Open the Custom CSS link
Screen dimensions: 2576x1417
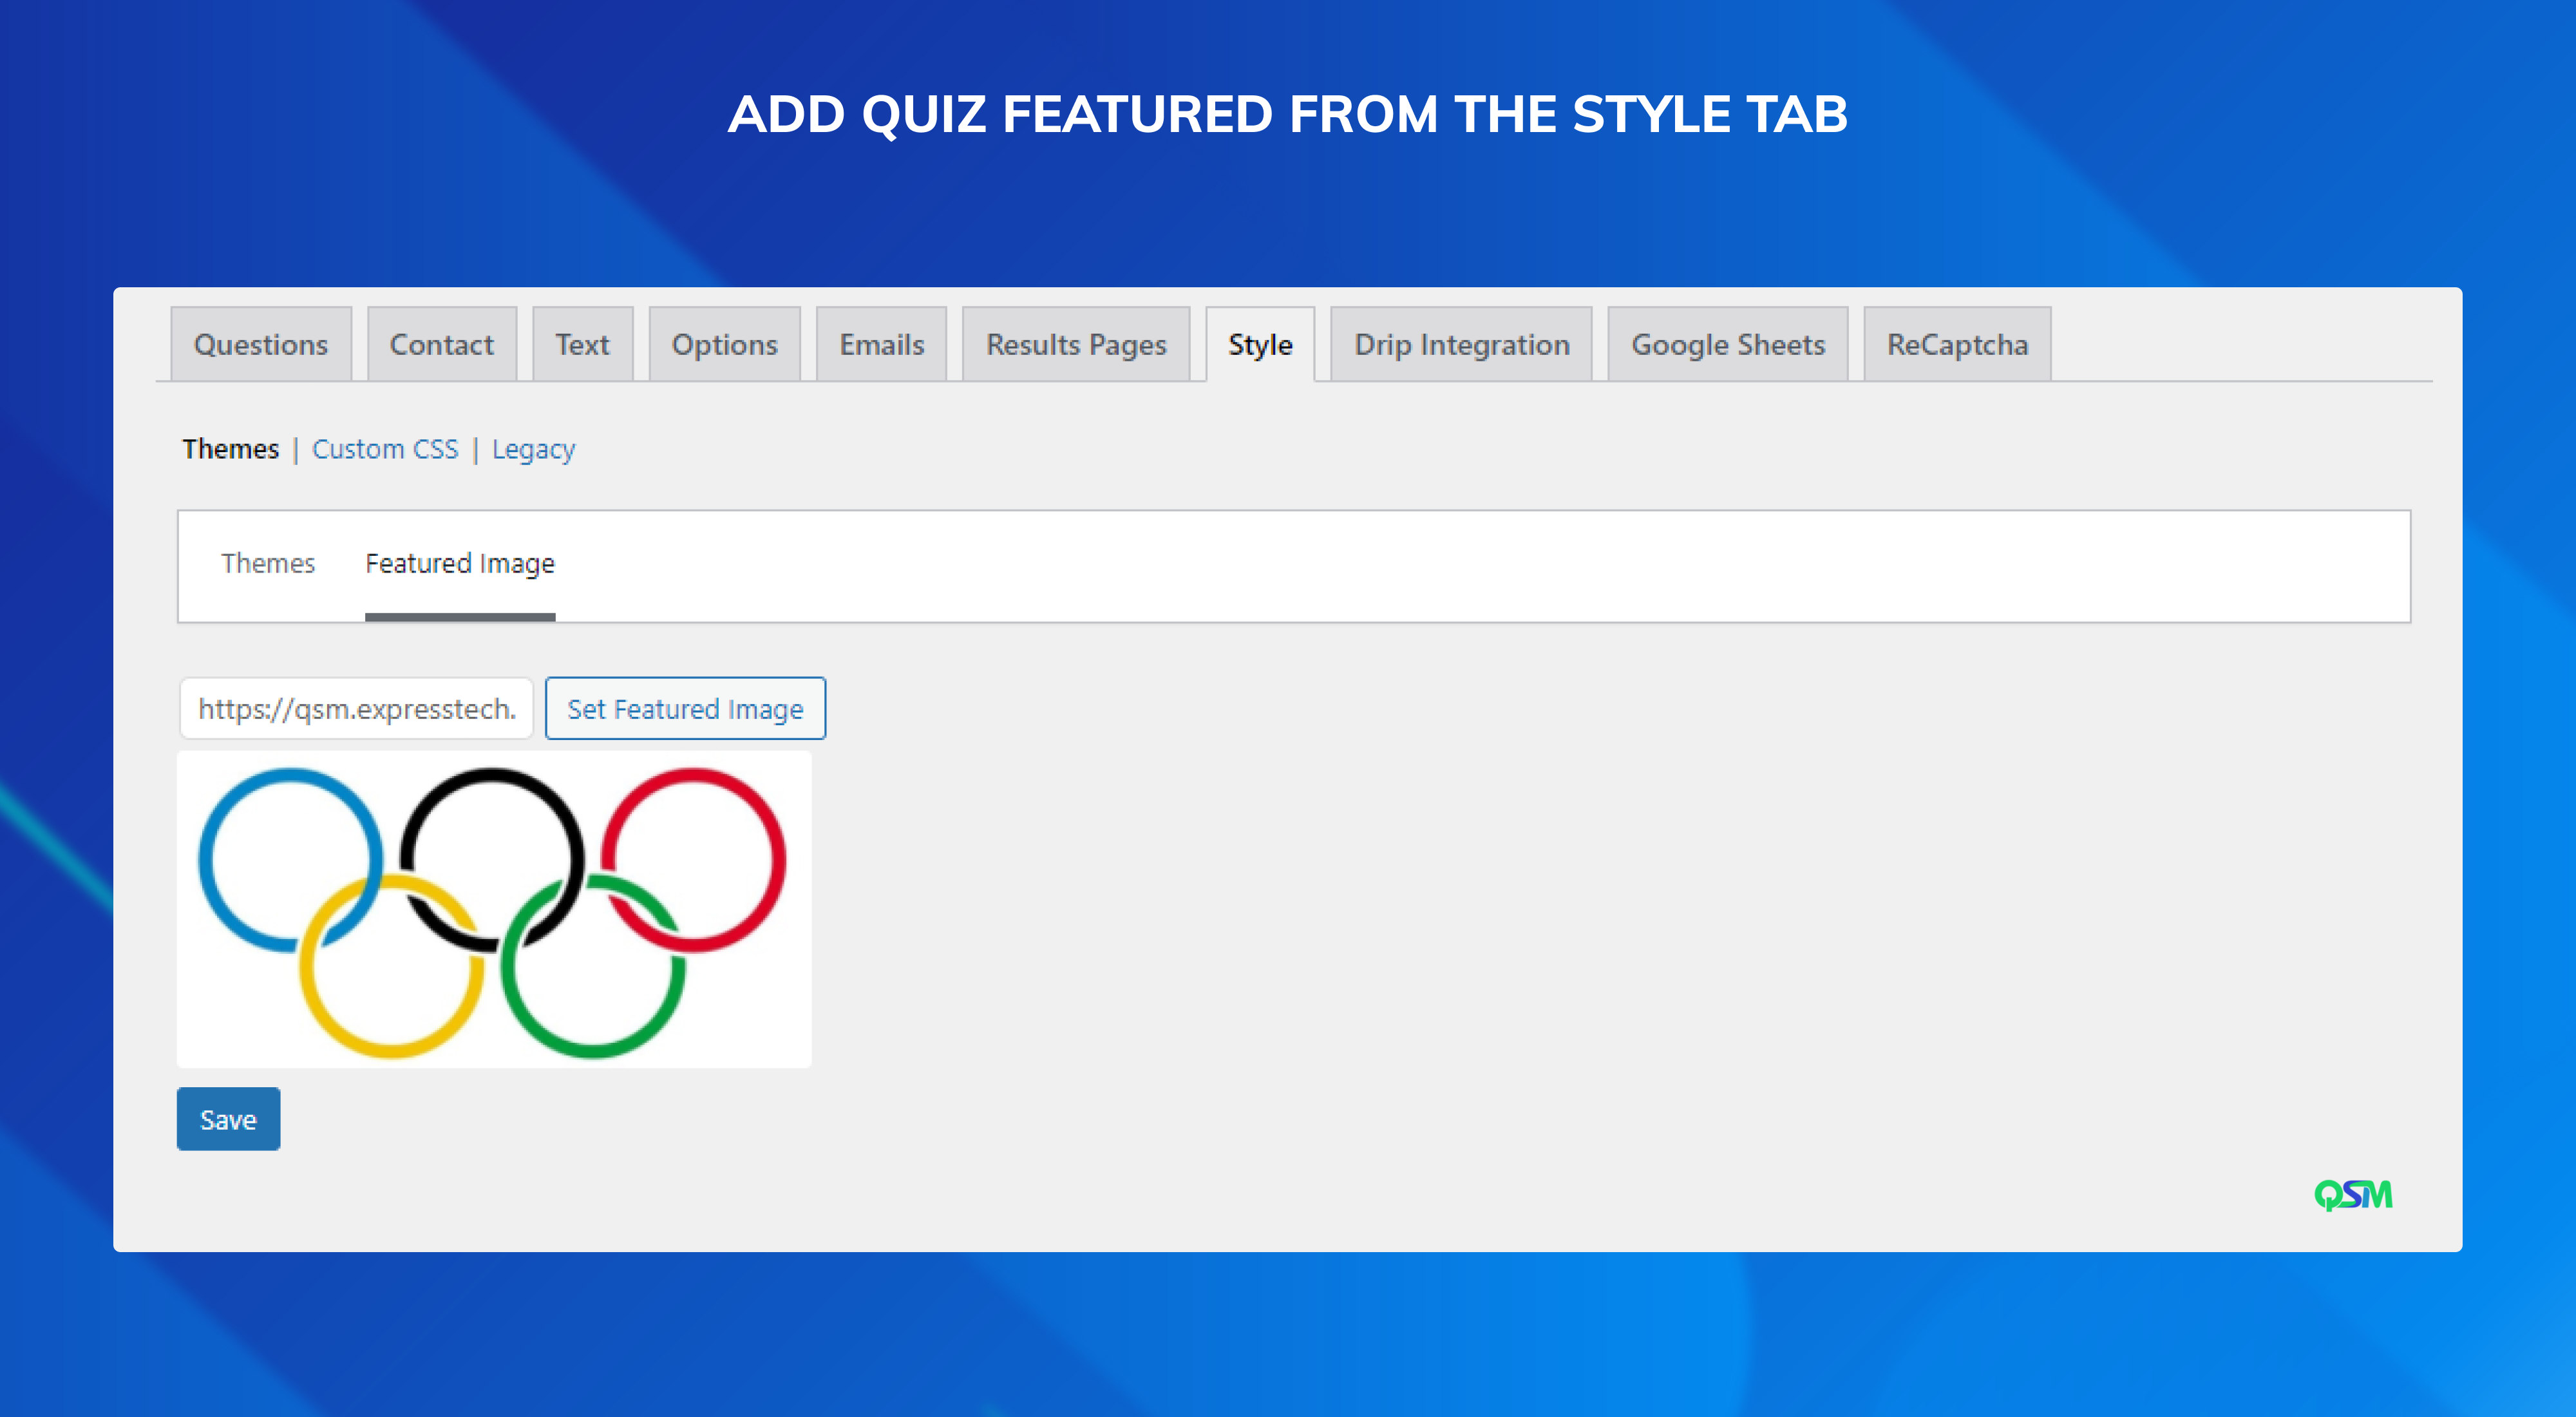pyautogui.click(x=385, y=449)
